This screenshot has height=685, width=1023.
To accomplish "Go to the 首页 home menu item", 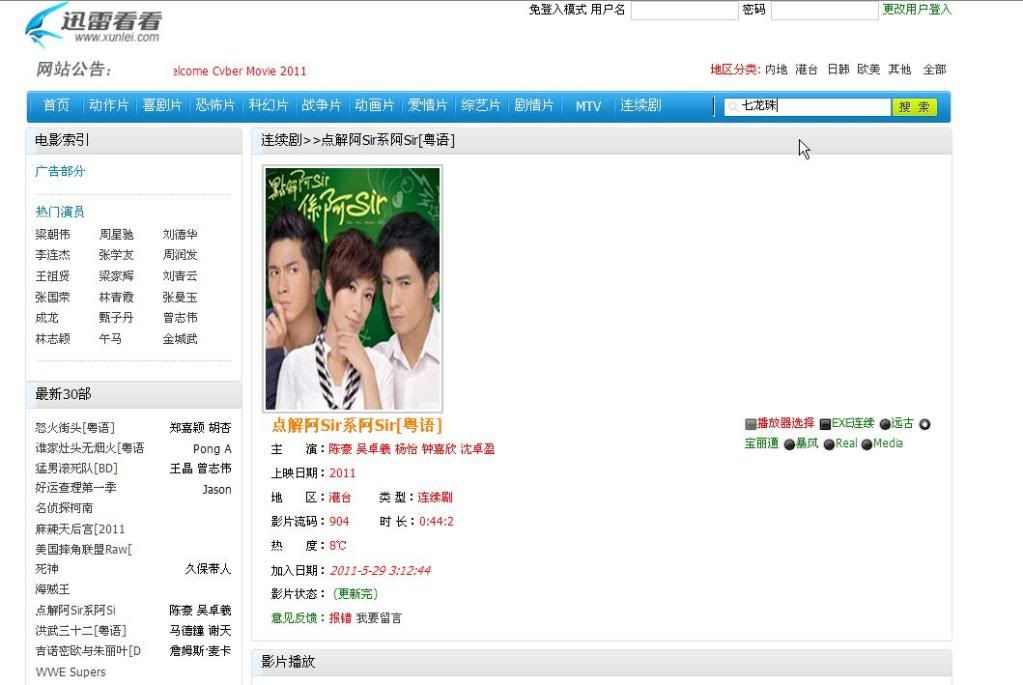I will [56, 106].
